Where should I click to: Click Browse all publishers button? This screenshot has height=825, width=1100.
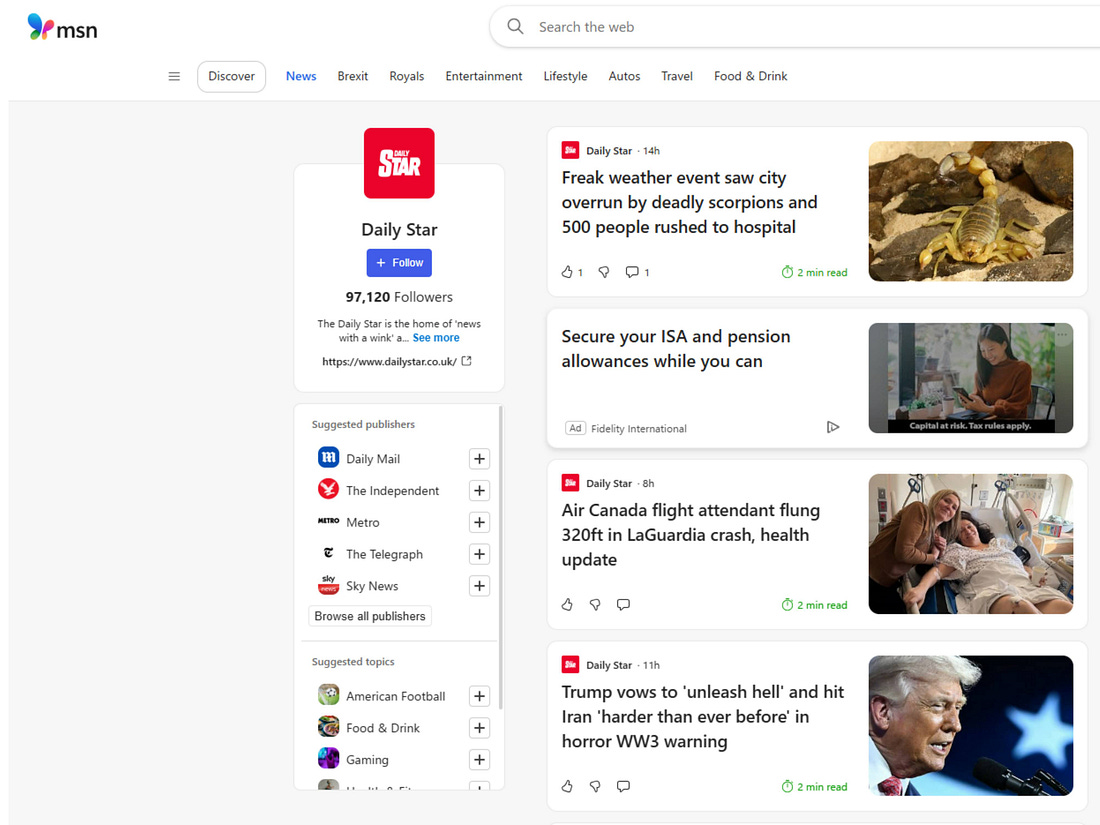[370, 616]
